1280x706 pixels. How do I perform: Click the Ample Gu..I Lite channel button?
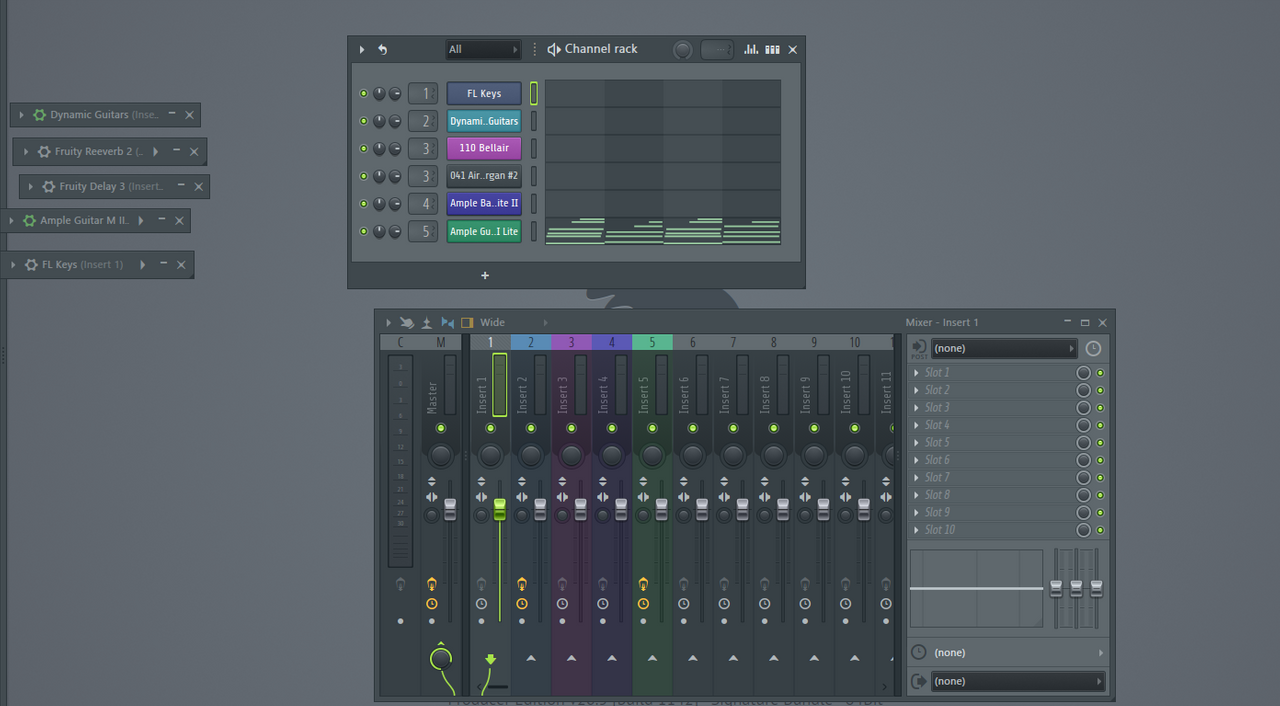coord(484,231)
